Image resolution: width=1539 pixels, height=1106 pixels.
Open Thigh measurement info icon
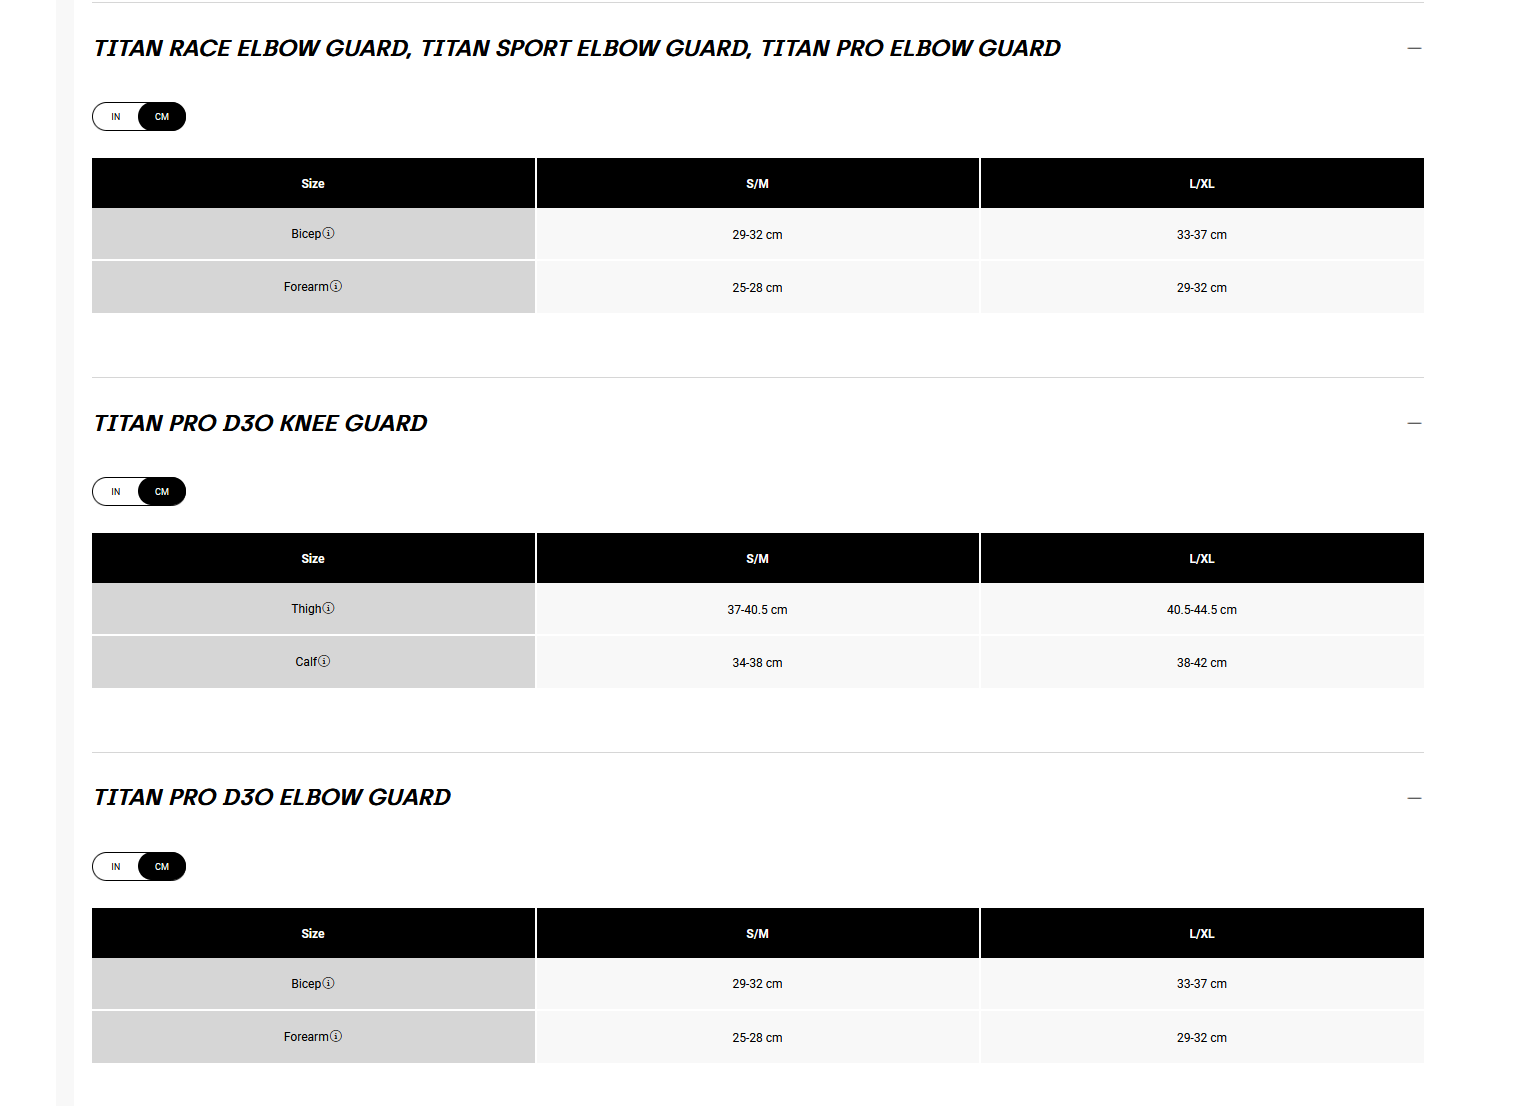pyautogui.click(x=329, y=608)
